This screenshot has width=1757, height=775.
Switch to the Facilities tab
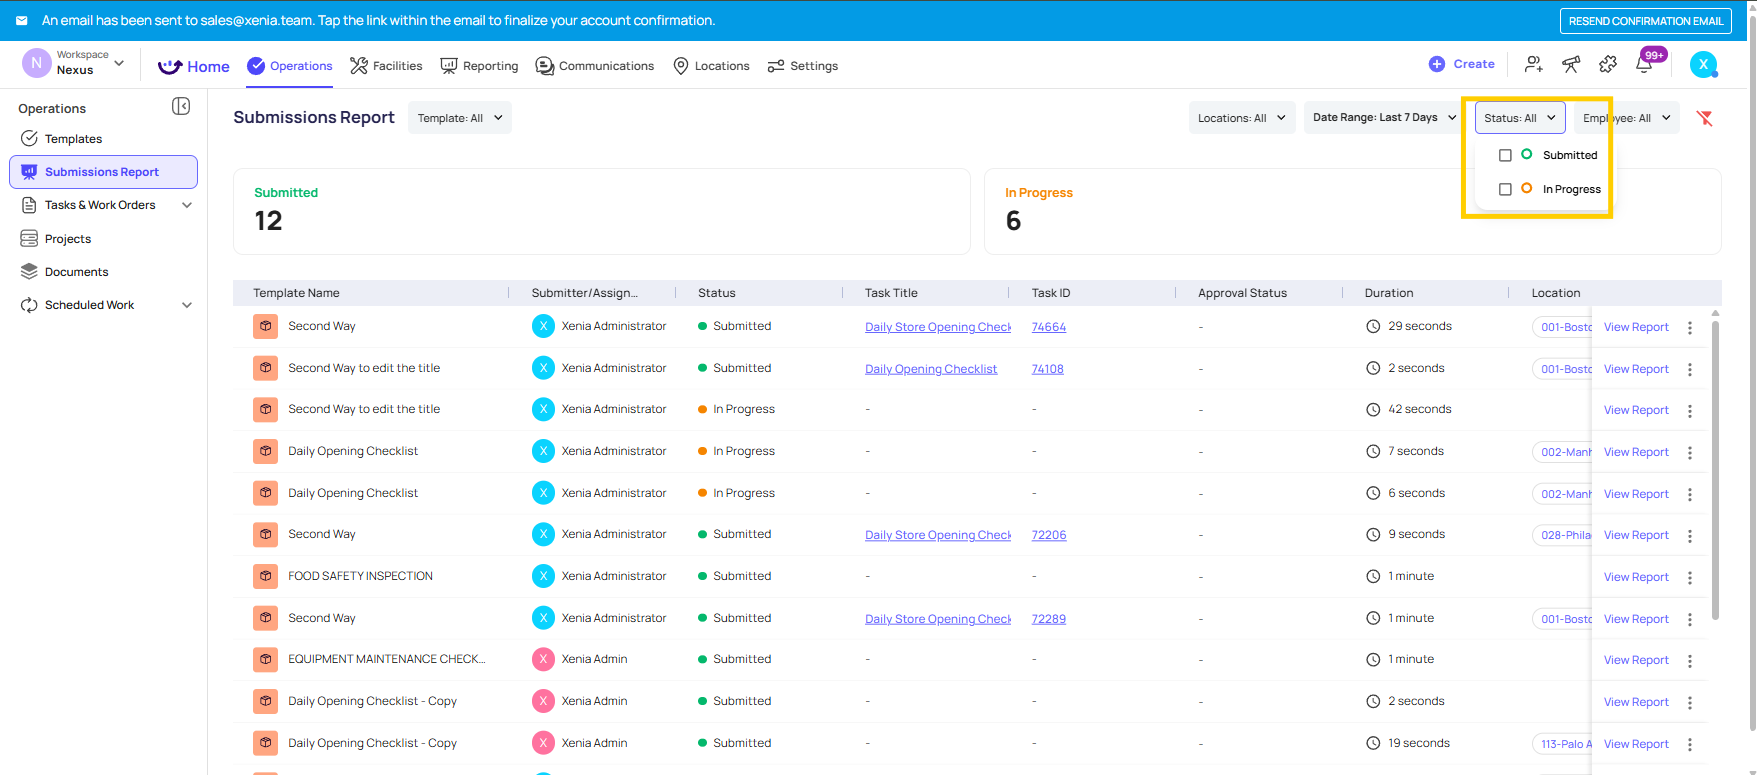(x=386, y=66)
